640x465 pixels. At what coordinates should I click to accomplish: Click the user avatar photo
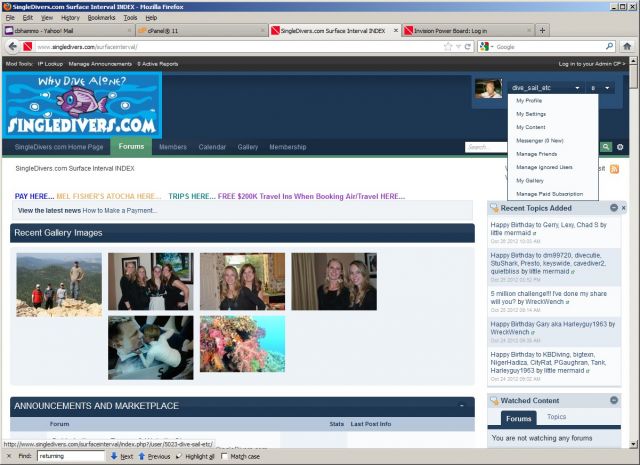click(x=488, y=89)
